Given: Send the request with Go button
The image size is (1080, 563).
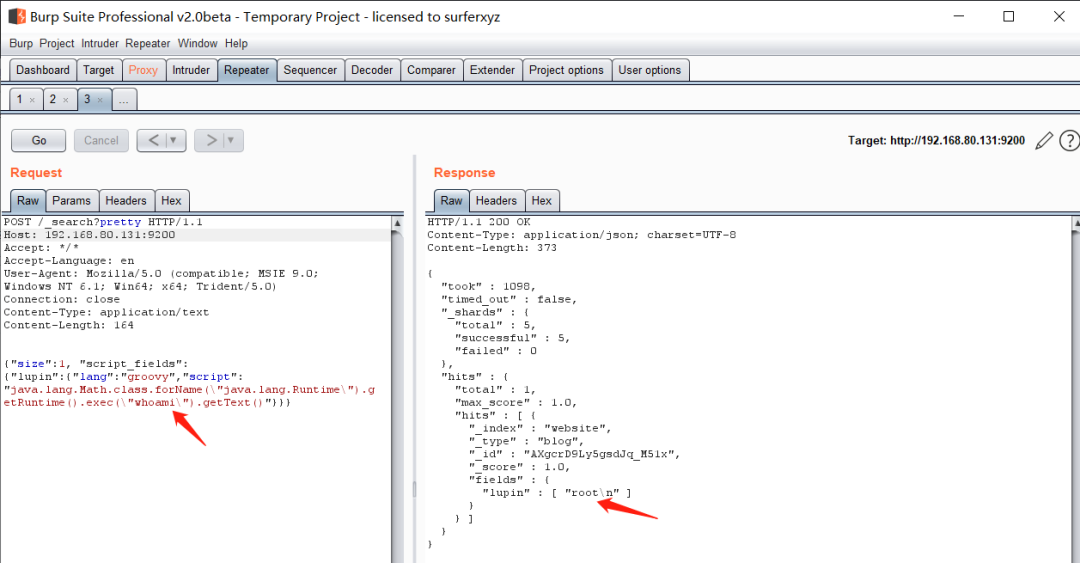Looking at the screenshot, I should pyautogui.click(x=39, y=141).
